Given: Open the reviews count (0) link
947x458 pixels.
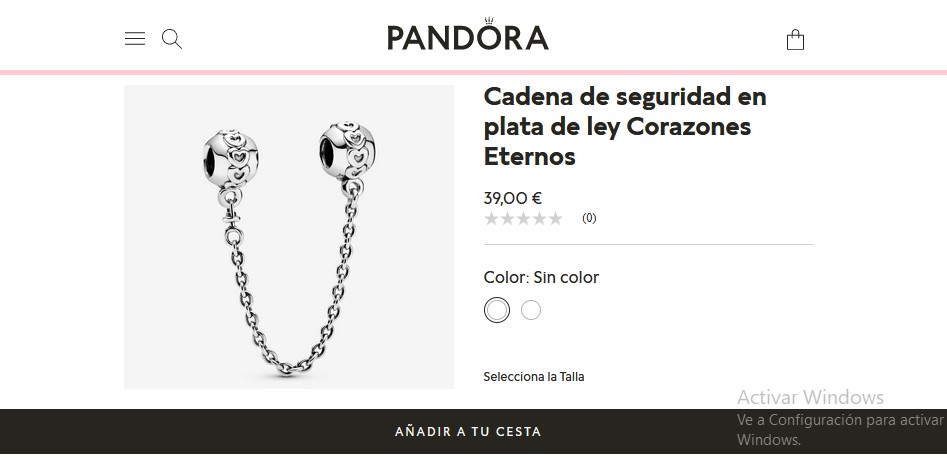Looking at the screenshot, I should [589, 218].
